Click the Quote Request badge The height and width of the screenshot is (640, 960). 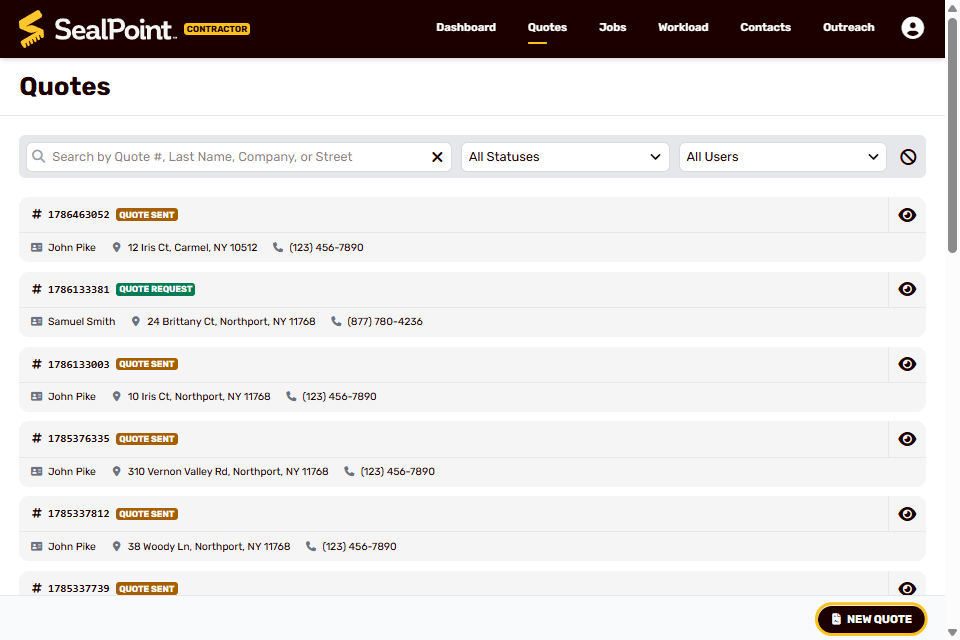pyautogui.click(x=156, y=289)
